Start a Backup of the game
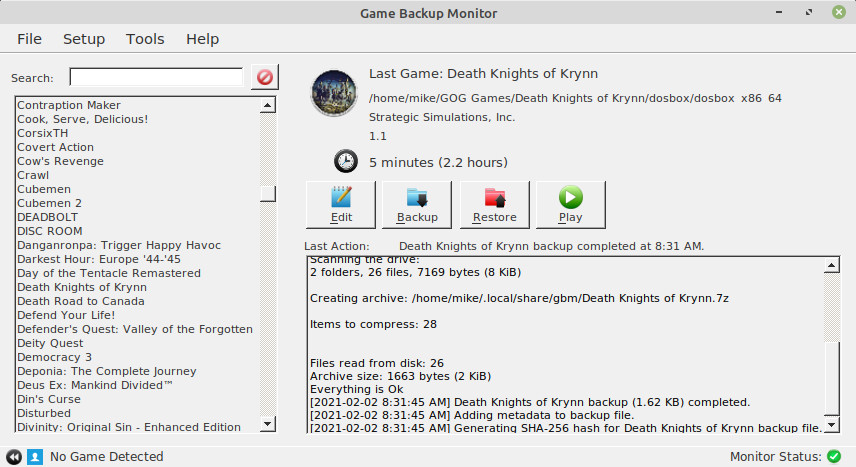This screenshot has height=467, width=856. click(x=417, y=205)
